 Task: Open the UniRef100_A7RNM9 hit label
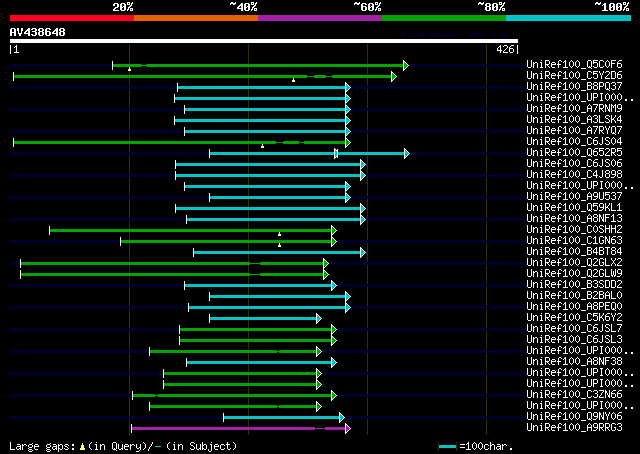(x=574, y=109)
